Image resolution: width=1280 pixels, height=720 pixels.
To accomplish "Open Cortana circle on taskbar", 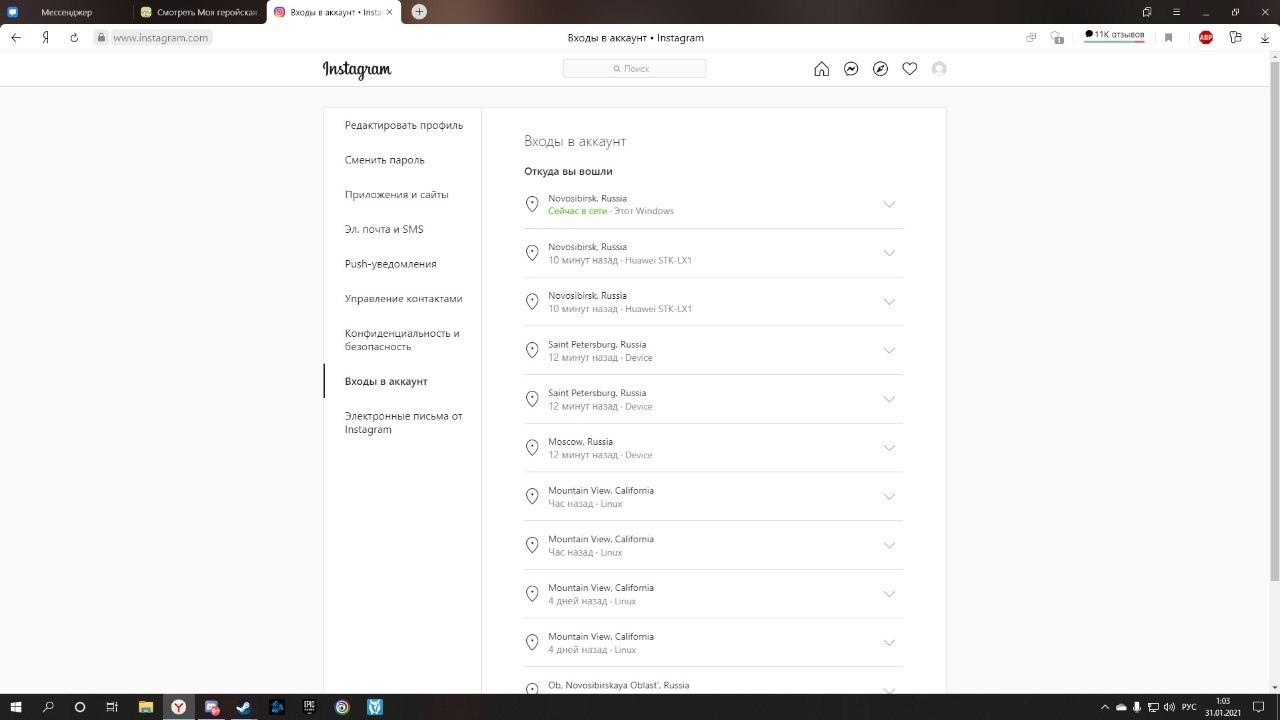I will (x=80, y=707).
